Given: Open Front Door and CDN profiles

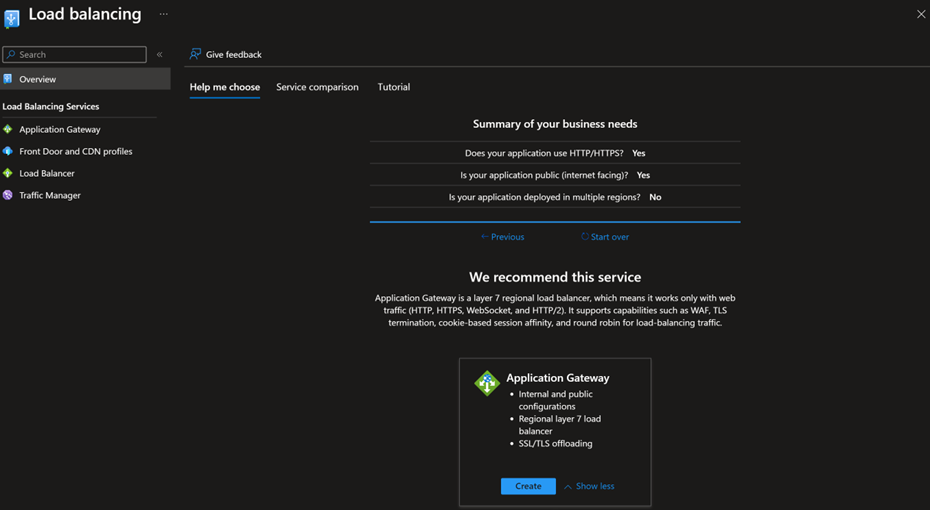Looking at the screenshot, I should click(75, 151).
